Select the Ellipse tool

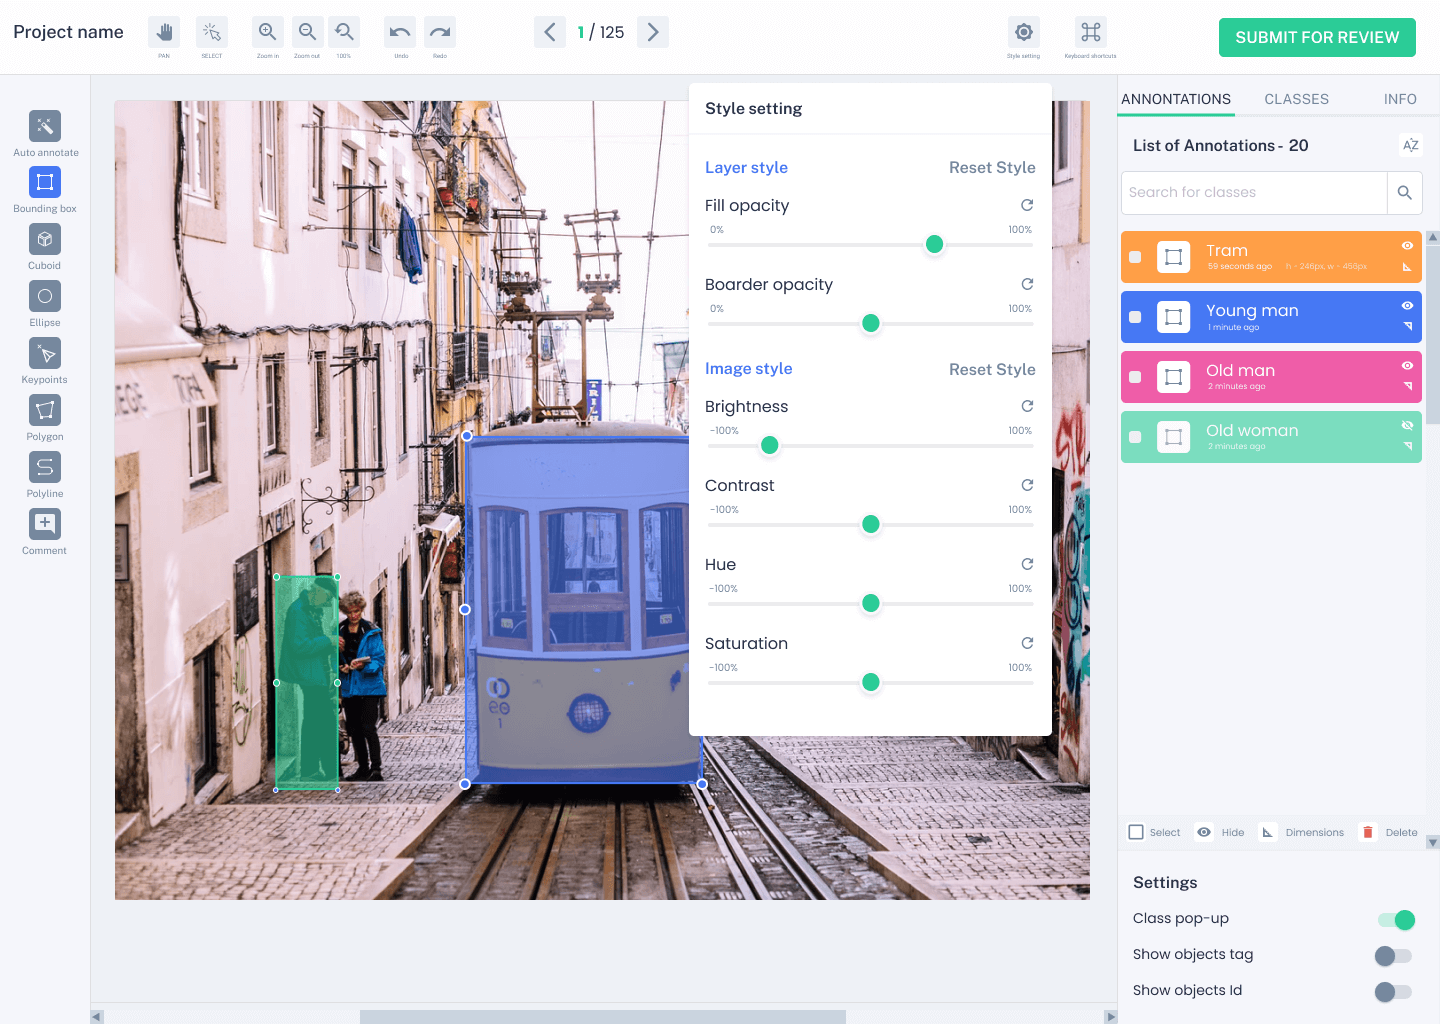point(45,296)
